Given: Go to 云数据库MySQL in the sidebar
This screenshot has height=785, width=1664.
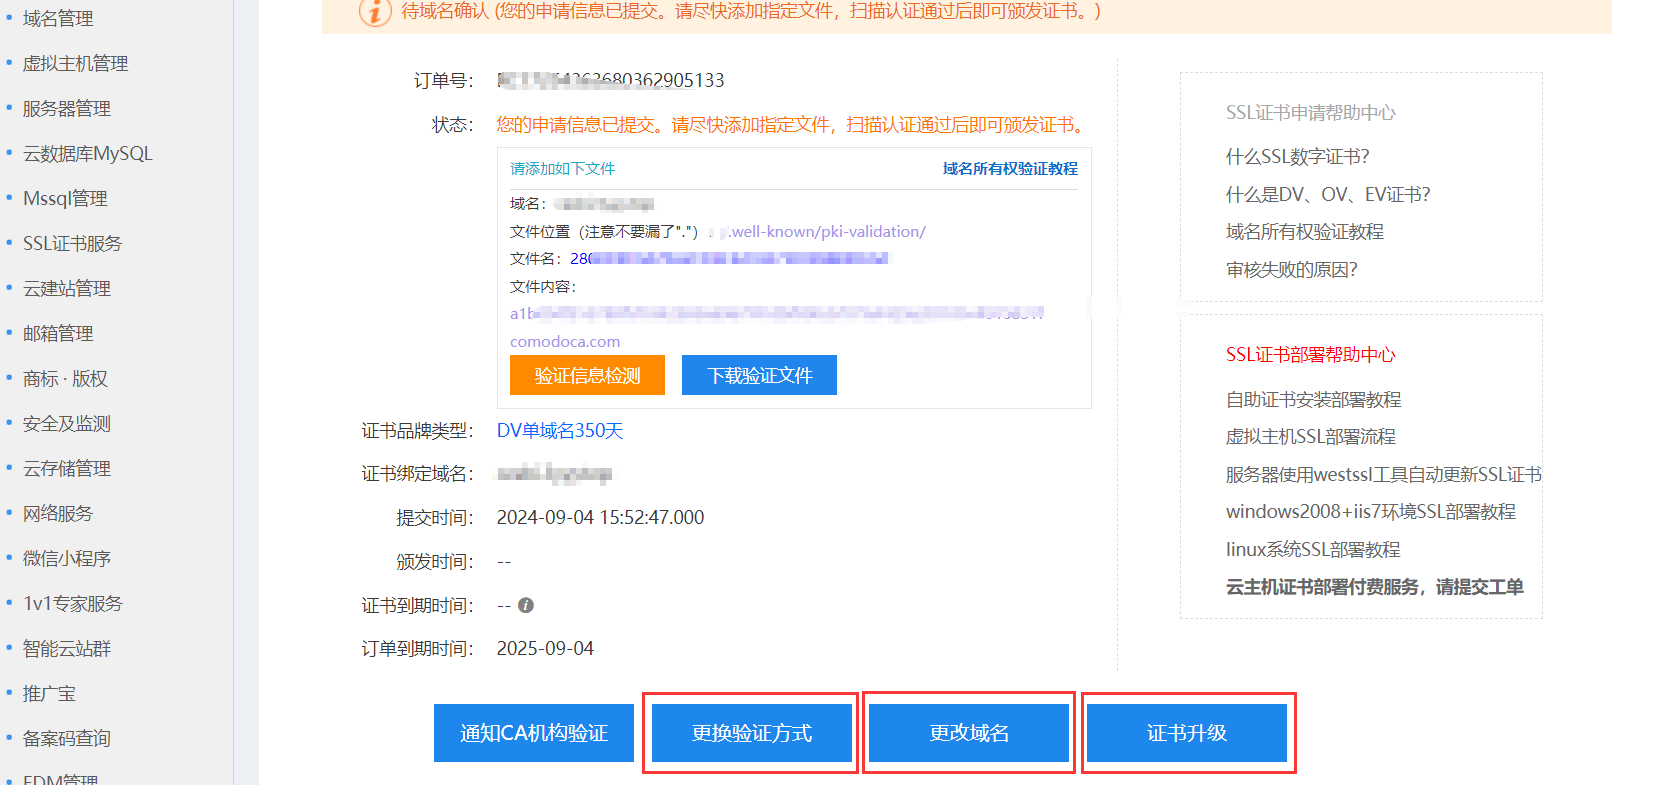Looking at the screenshot, I should click(87, 153).
